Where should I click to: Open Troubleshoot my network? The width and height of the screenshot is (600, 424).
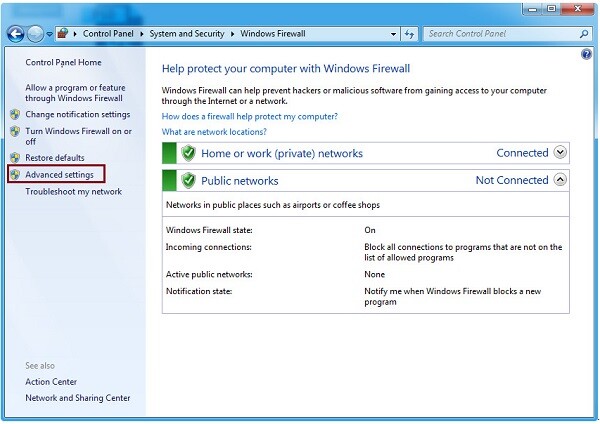tap(73, 191)
